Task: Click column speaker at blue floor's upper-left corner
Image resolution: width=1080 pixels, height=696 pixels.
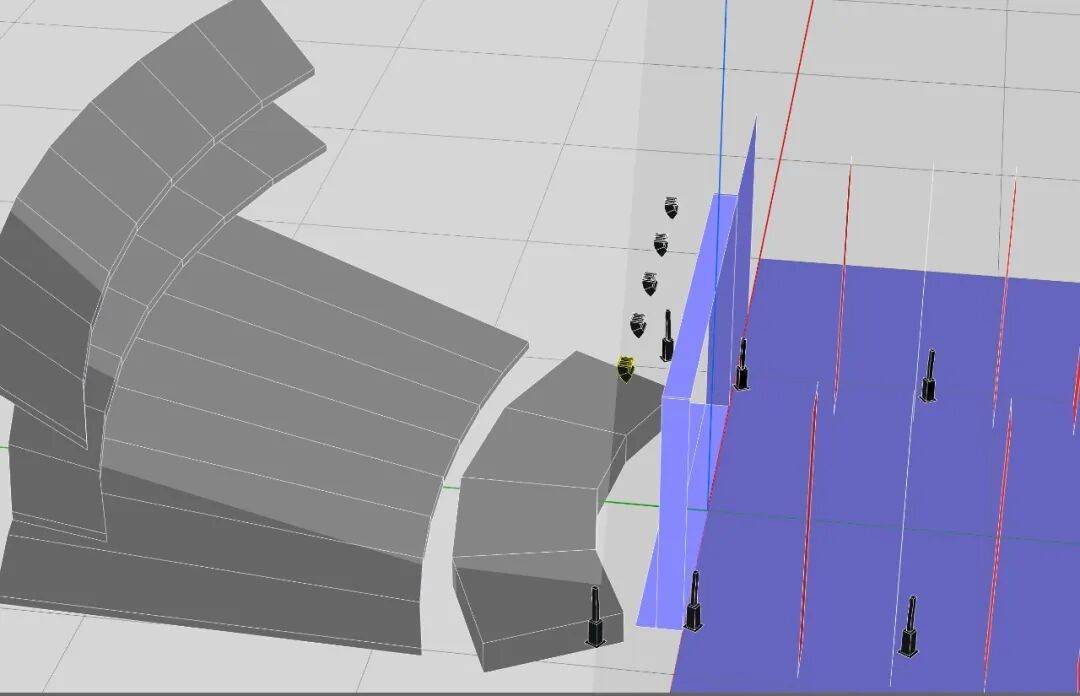Action: pos(742,365)
